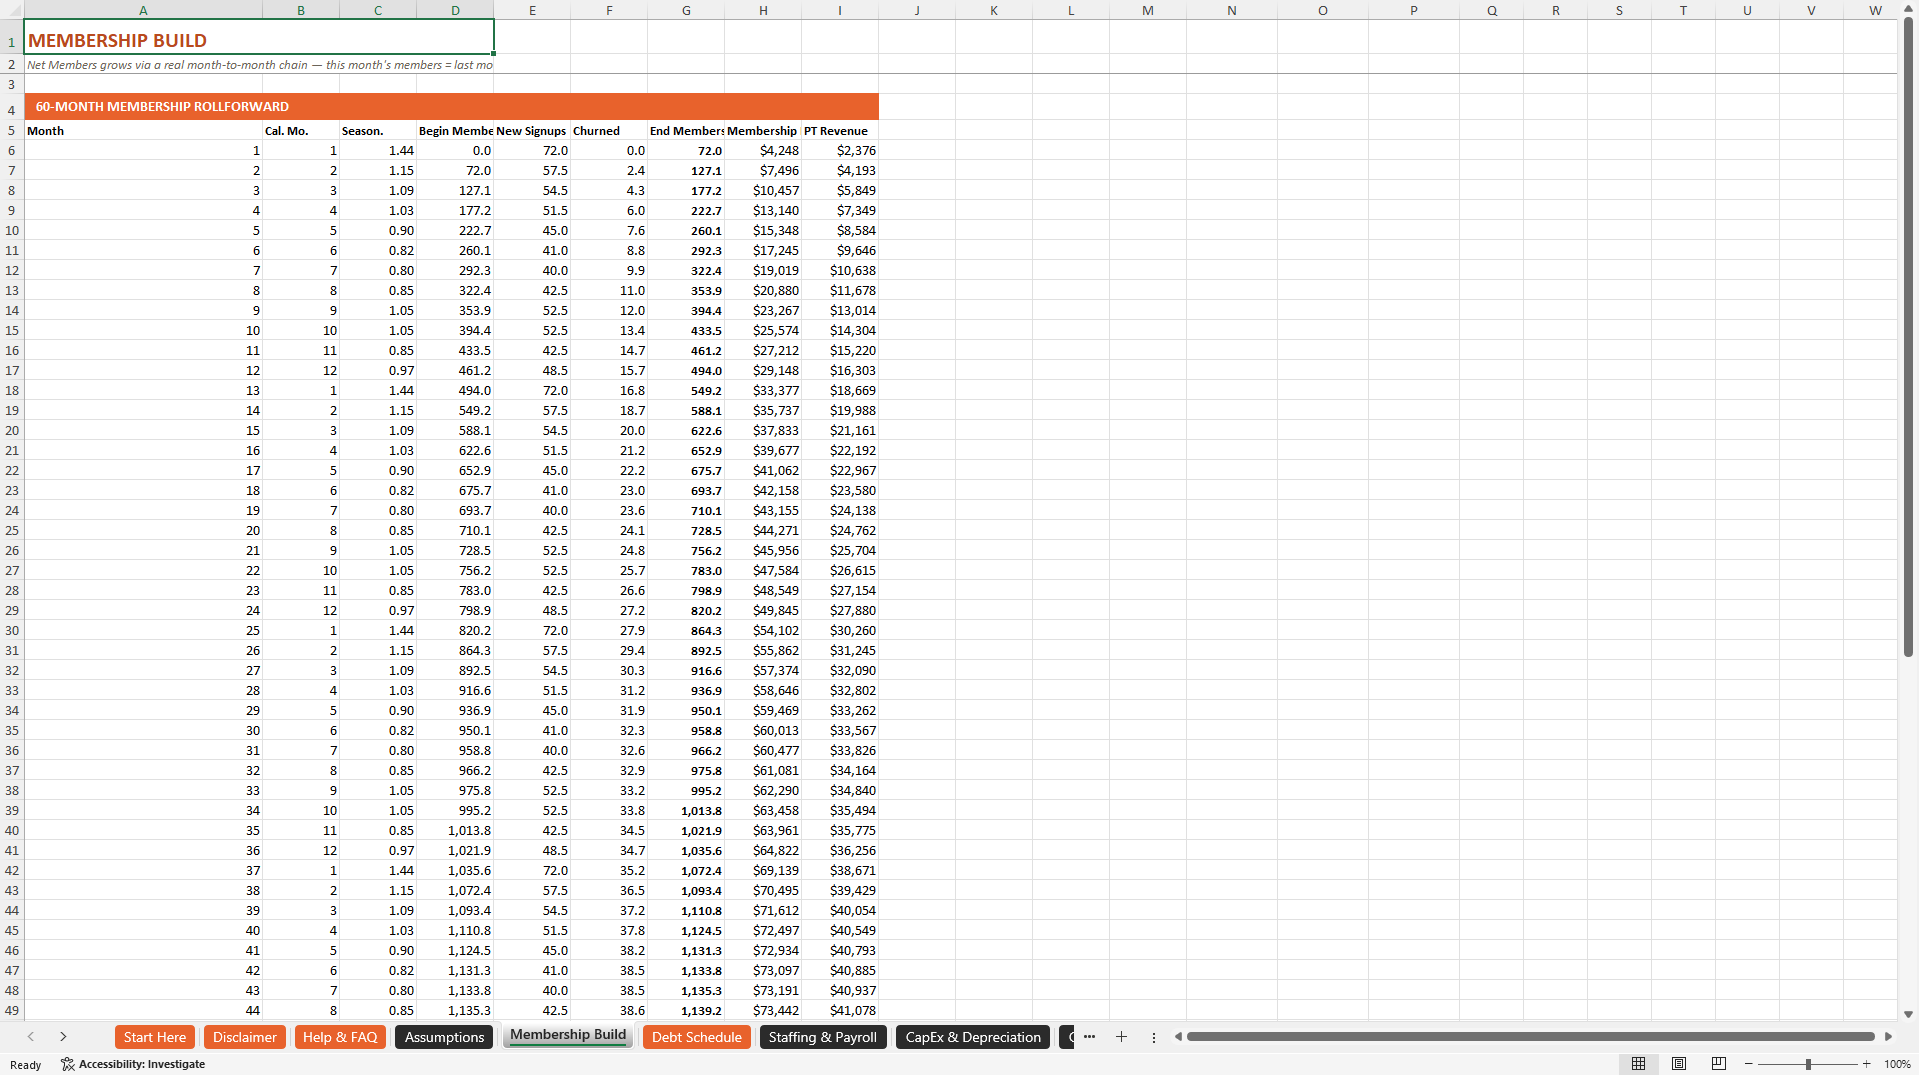Viewport: 1919px width, 1075px height.
Task: Click PT revenue cell $2,376
Action: [x=840, y=150]
